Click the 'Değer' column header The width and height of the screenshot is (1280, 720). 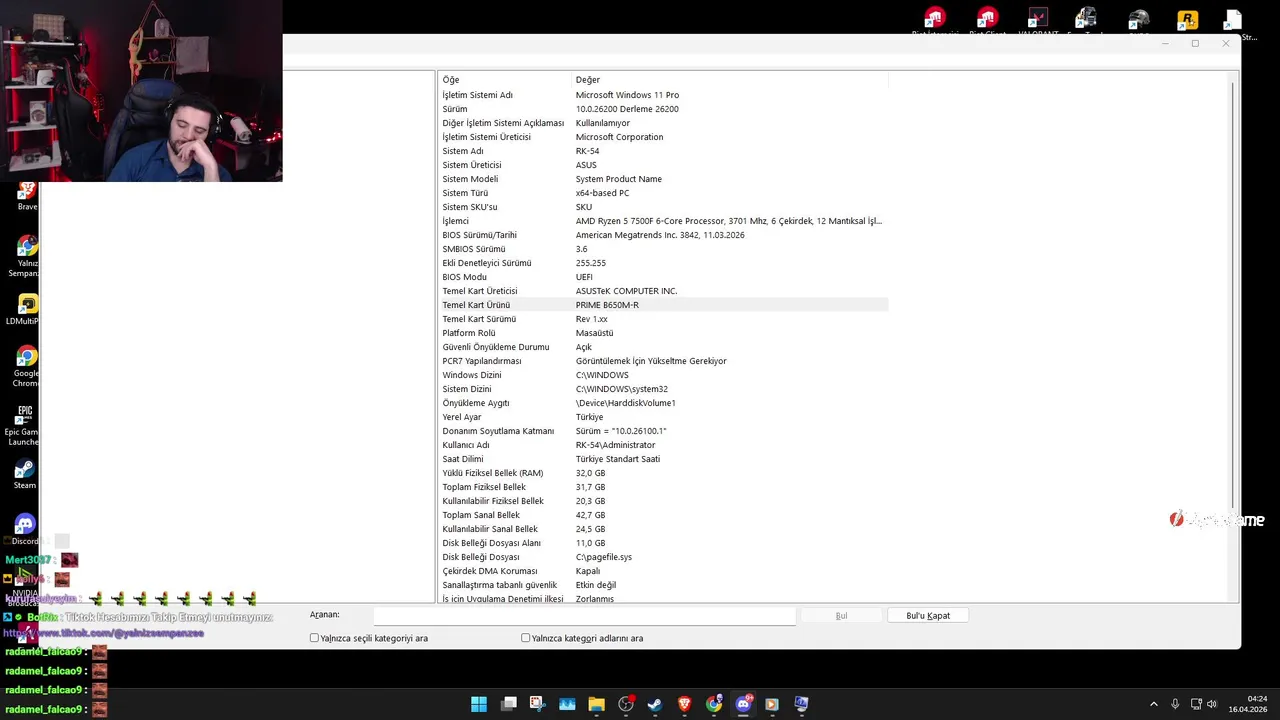[730, 80]
